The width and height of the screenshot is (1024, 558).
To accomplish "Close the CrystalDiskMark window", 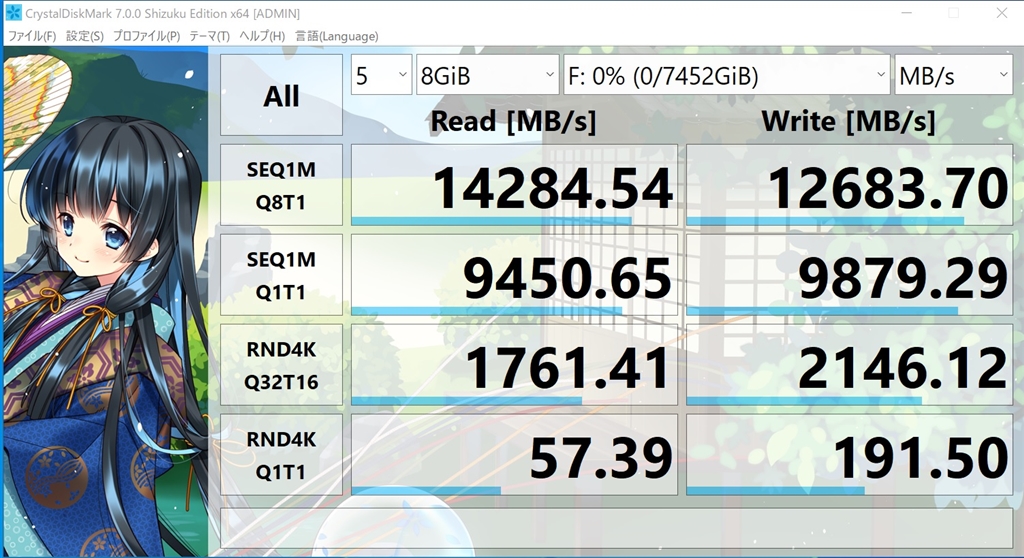I will (1002, 13).
